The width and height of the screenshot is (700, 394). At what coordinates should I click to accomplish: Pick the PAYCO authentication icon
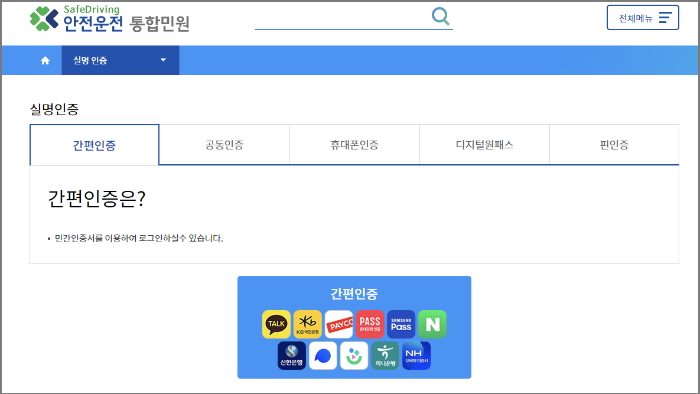pos(339,324)
